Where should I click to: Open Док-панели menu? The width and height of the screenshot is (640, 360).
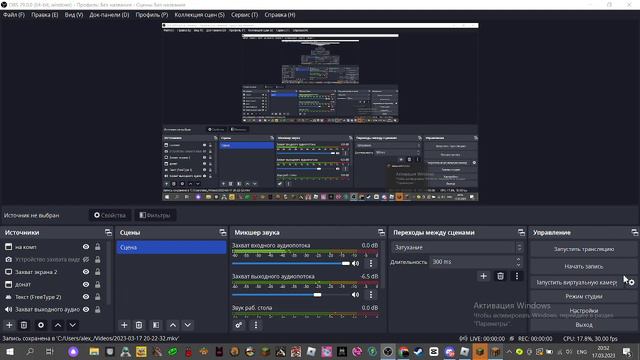click(109, 15)
